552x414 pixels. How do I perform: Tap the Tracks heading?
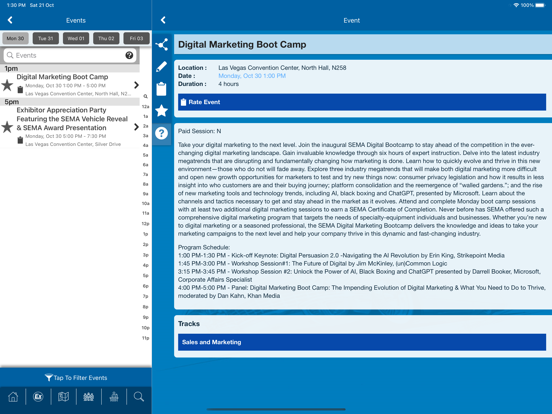(x=189, y=324)
